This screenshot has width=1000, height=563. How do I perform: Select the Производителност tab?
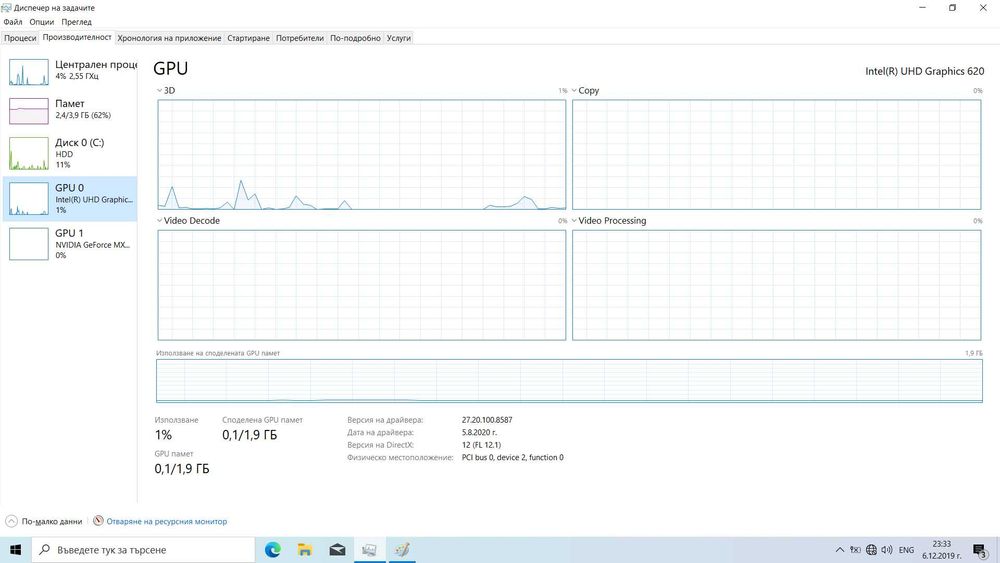tap(77, 38)
